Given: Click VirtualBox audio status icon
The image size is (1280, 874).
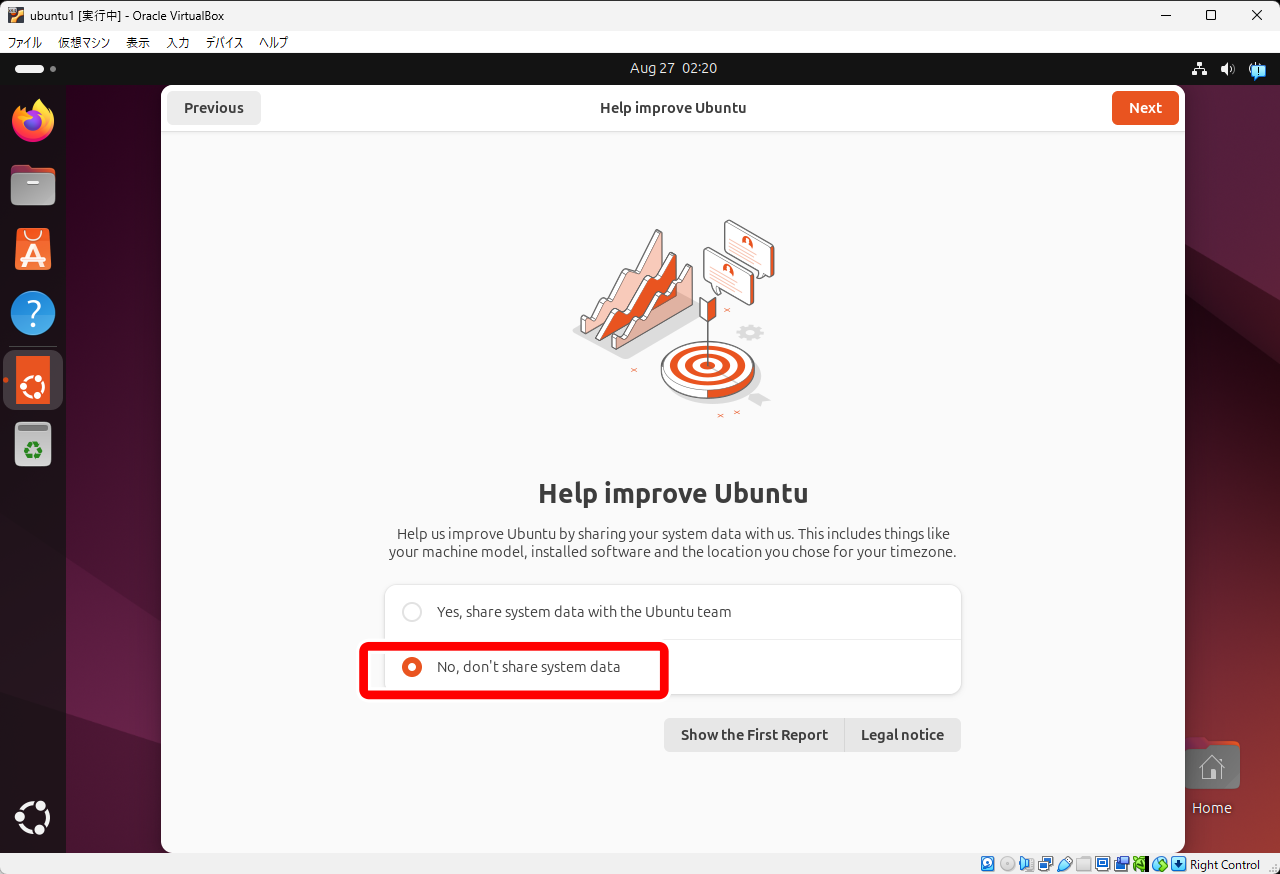Looking at the screenshot, I should (1026, 864).
